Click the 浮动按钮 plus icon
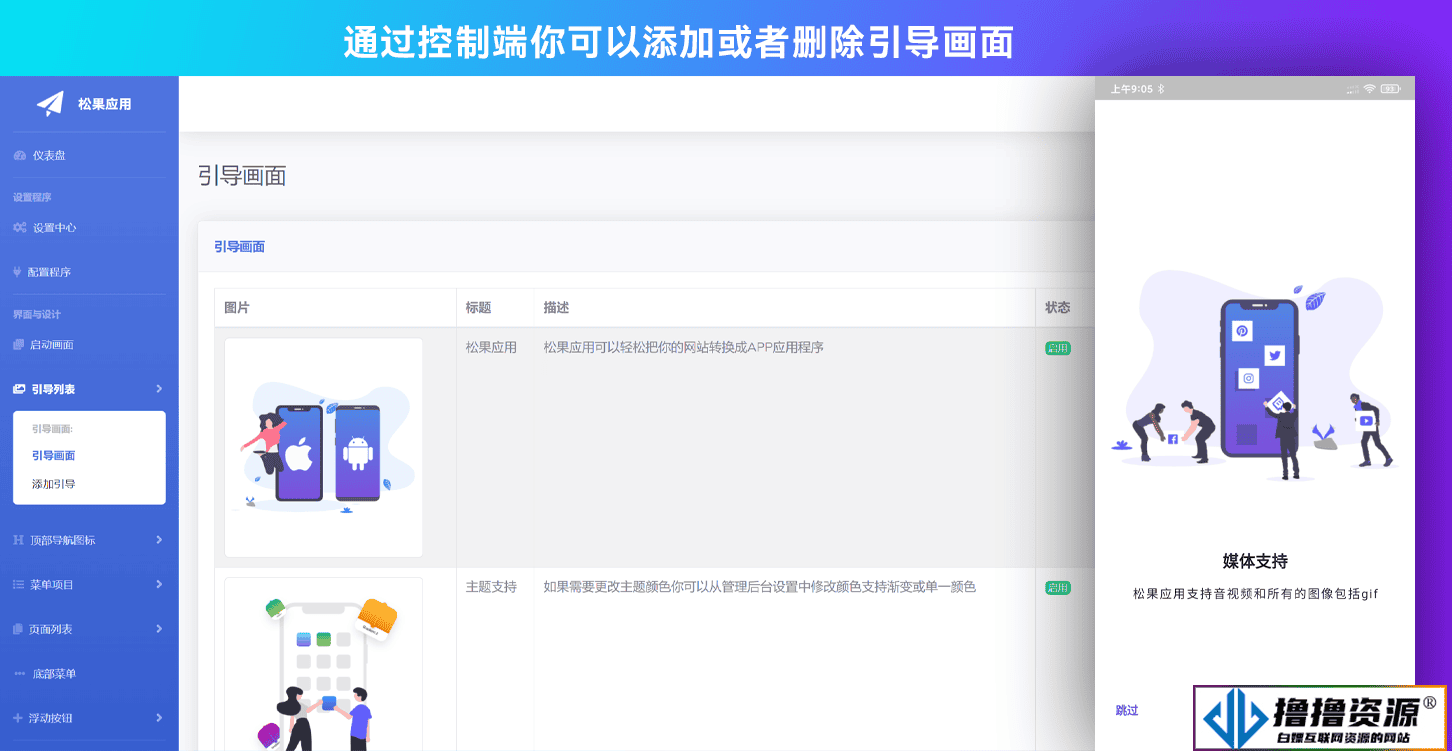This screenshot has height=751, width=1452. pos(18,718)
